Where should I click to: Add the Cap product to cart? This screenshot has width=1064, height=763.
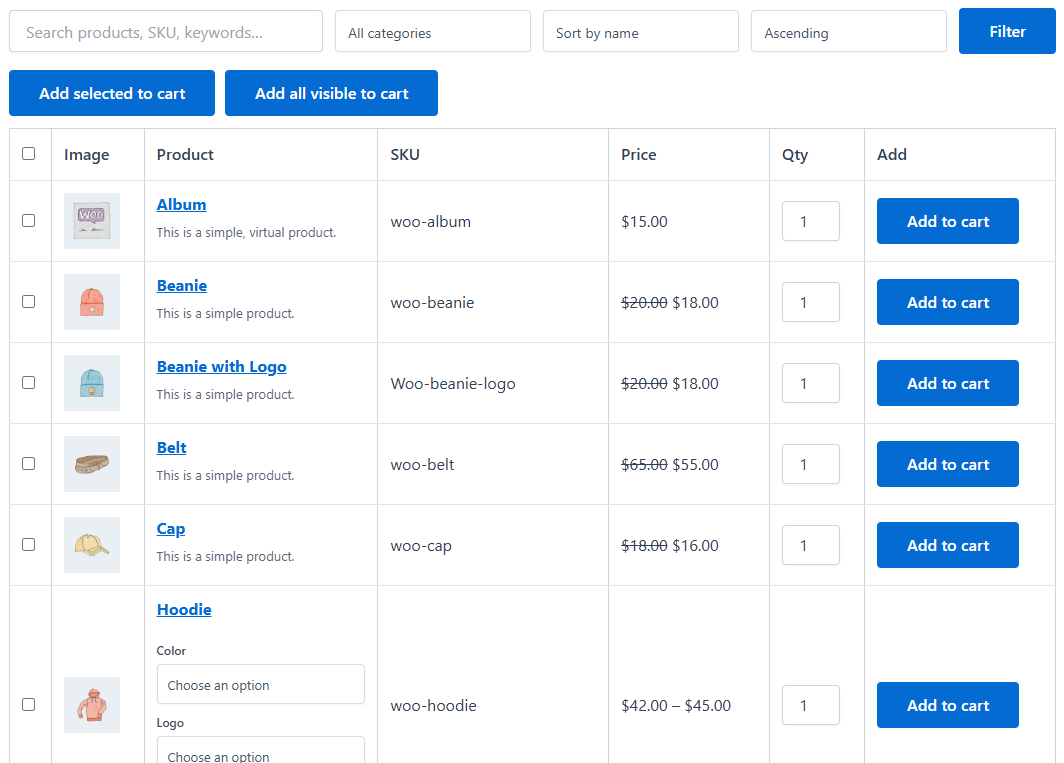click(947, 545)
